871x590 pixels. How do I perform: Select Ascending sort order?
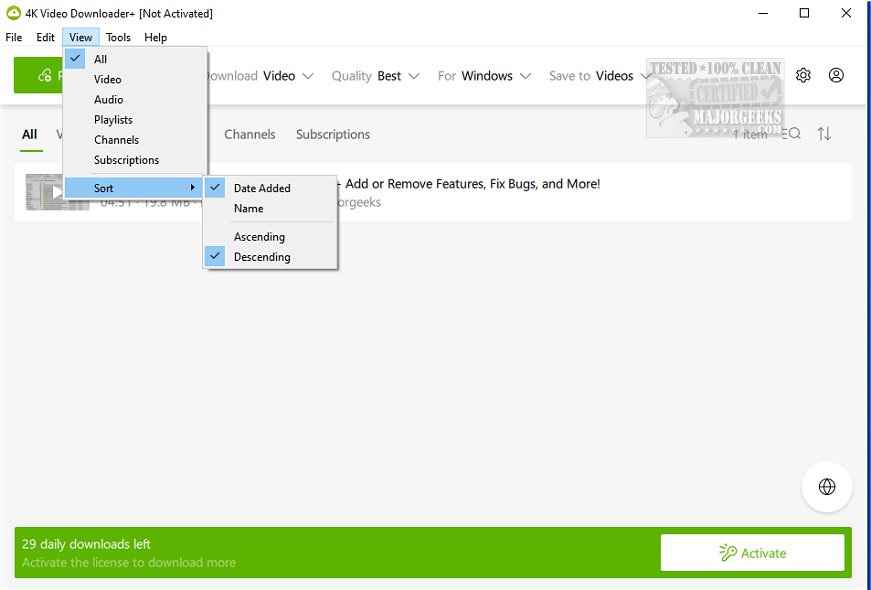point(270,237)
